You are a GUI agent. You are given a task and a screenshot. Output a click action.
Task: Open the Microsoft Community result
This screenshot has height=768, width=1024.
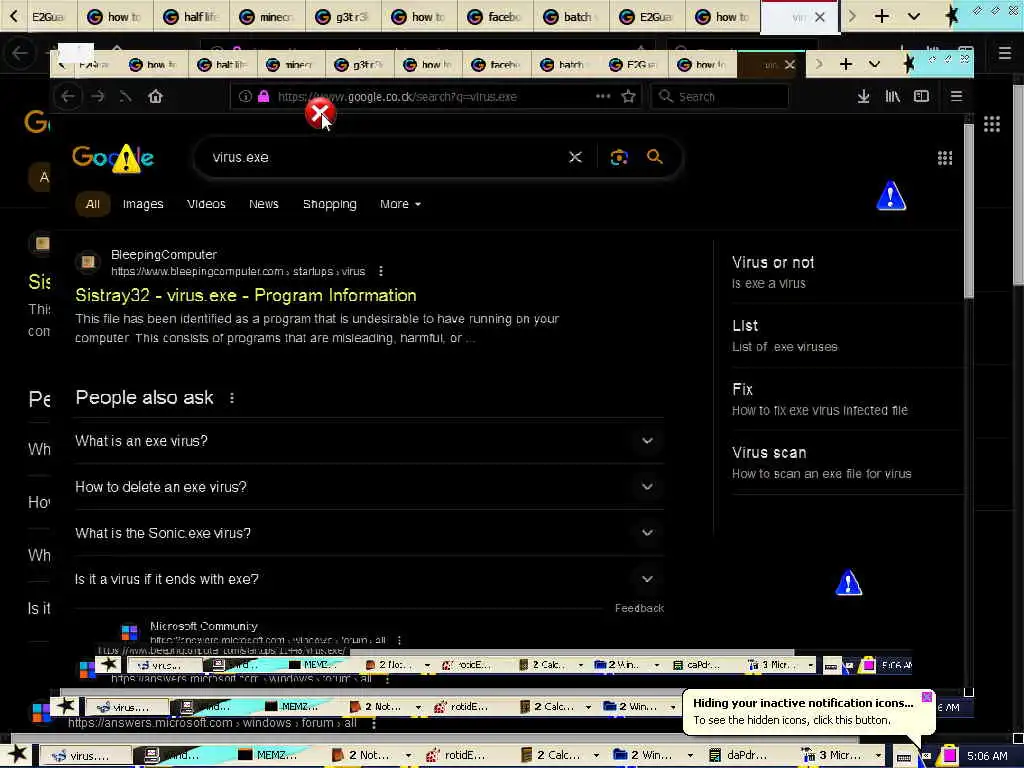click(204, 626)
